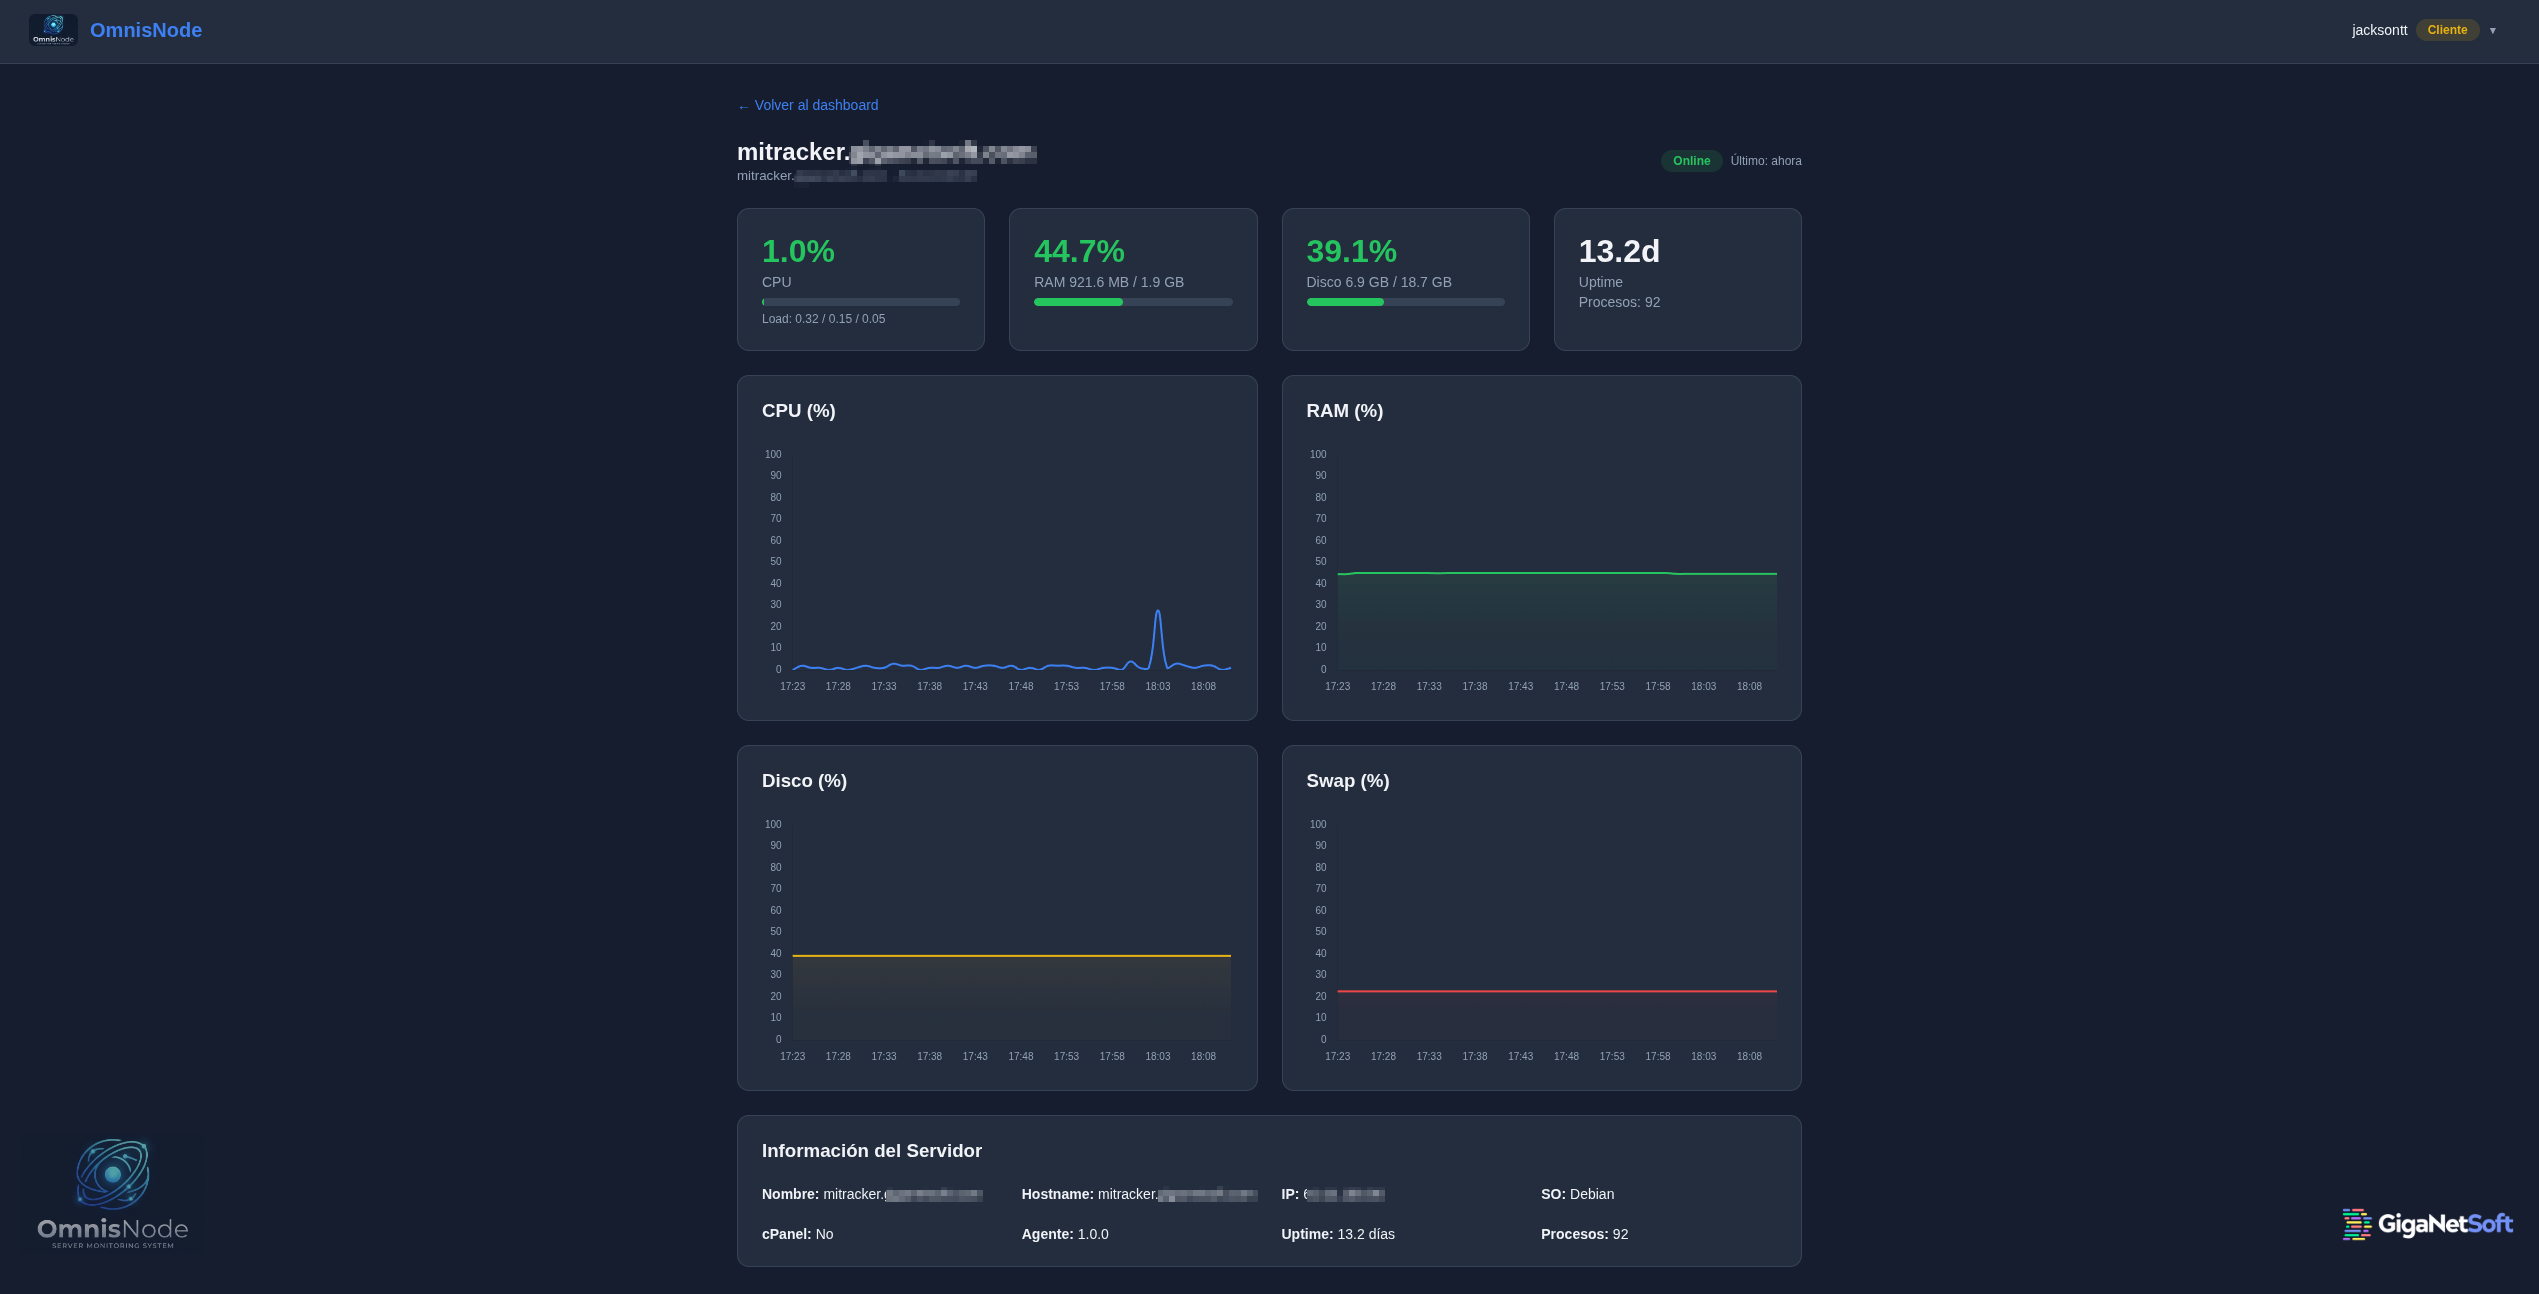Click the CPU (%) chart title
2539x1294 pixels.
[x=798, y=411]
